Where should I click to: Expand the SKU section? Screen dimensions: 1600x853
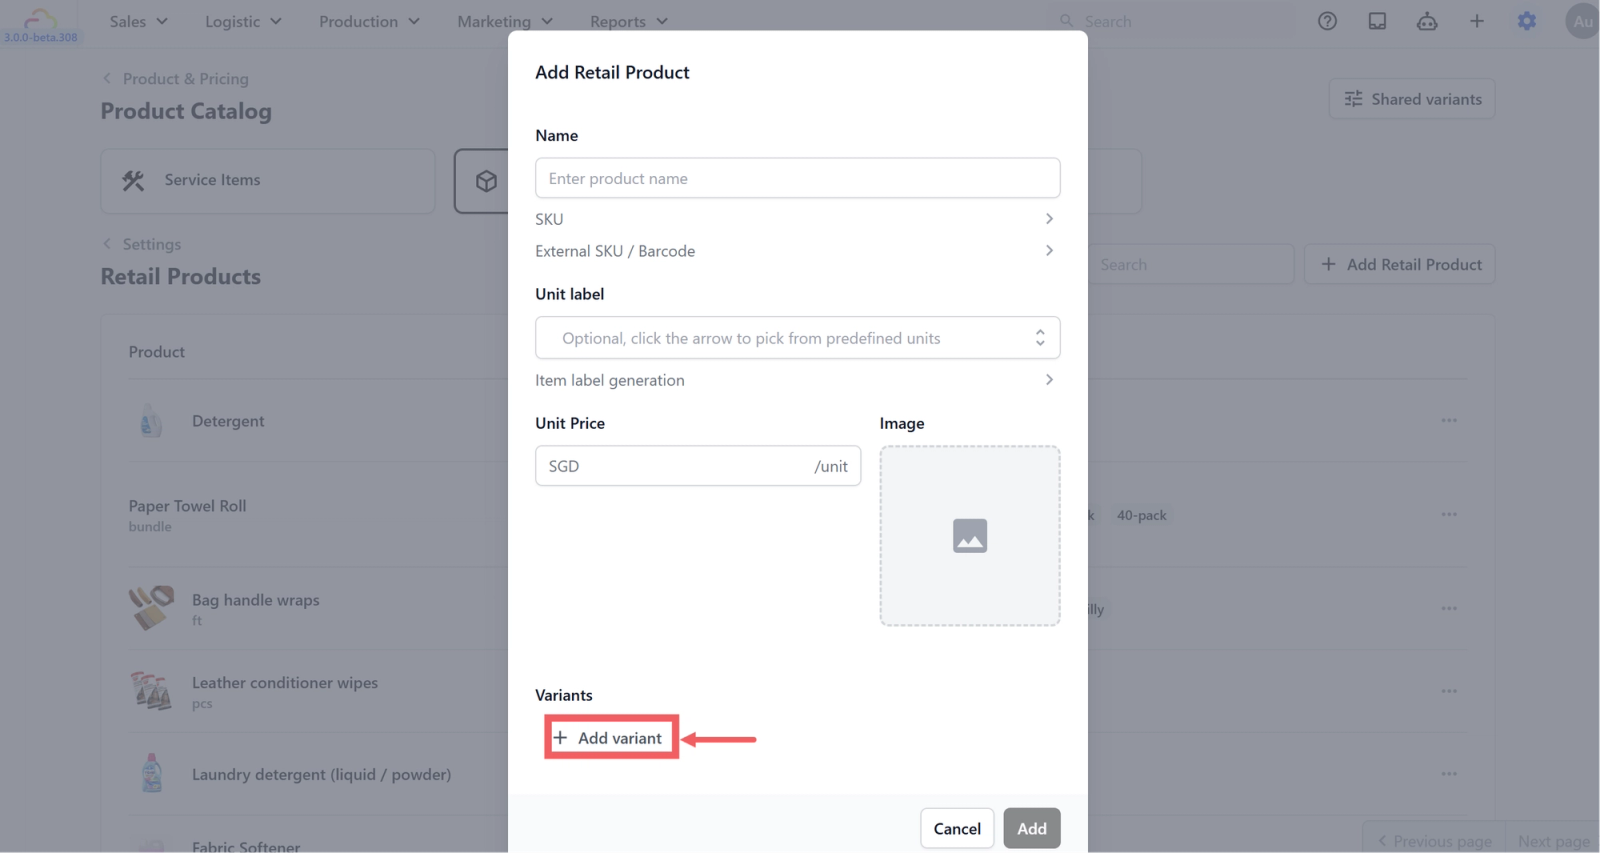point(797,219)
